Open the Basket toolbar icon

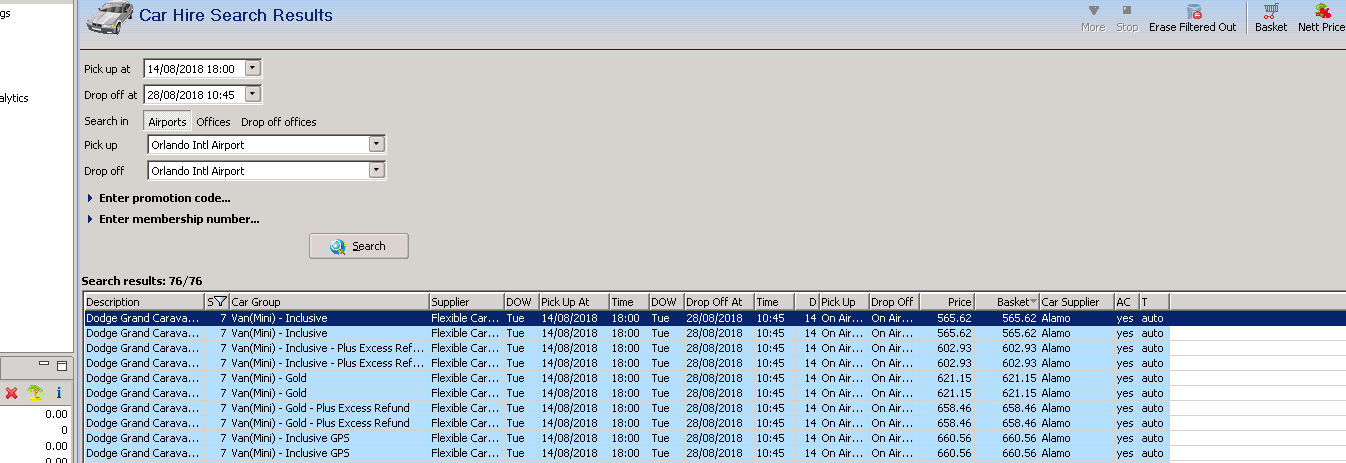click(1271, 18)
